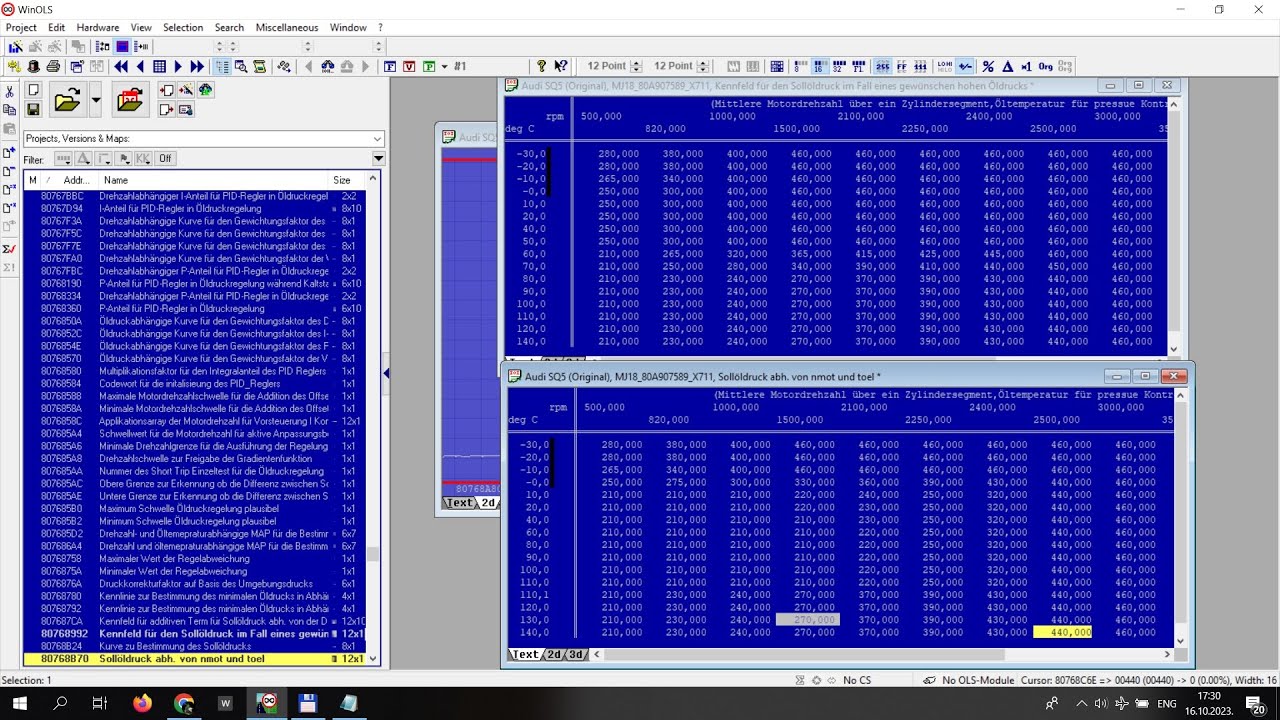Open the Hardware menu
The width and height of the screenshot is (1280, 720).
[x=98, y=27]
